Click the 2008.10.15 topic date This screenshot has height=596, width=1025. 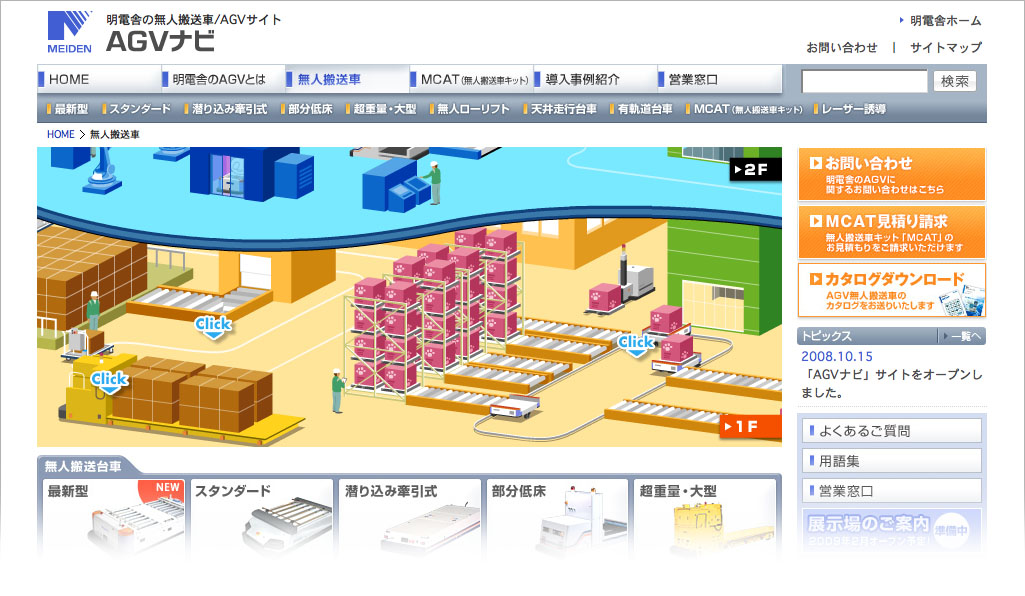tap(837, 357)
